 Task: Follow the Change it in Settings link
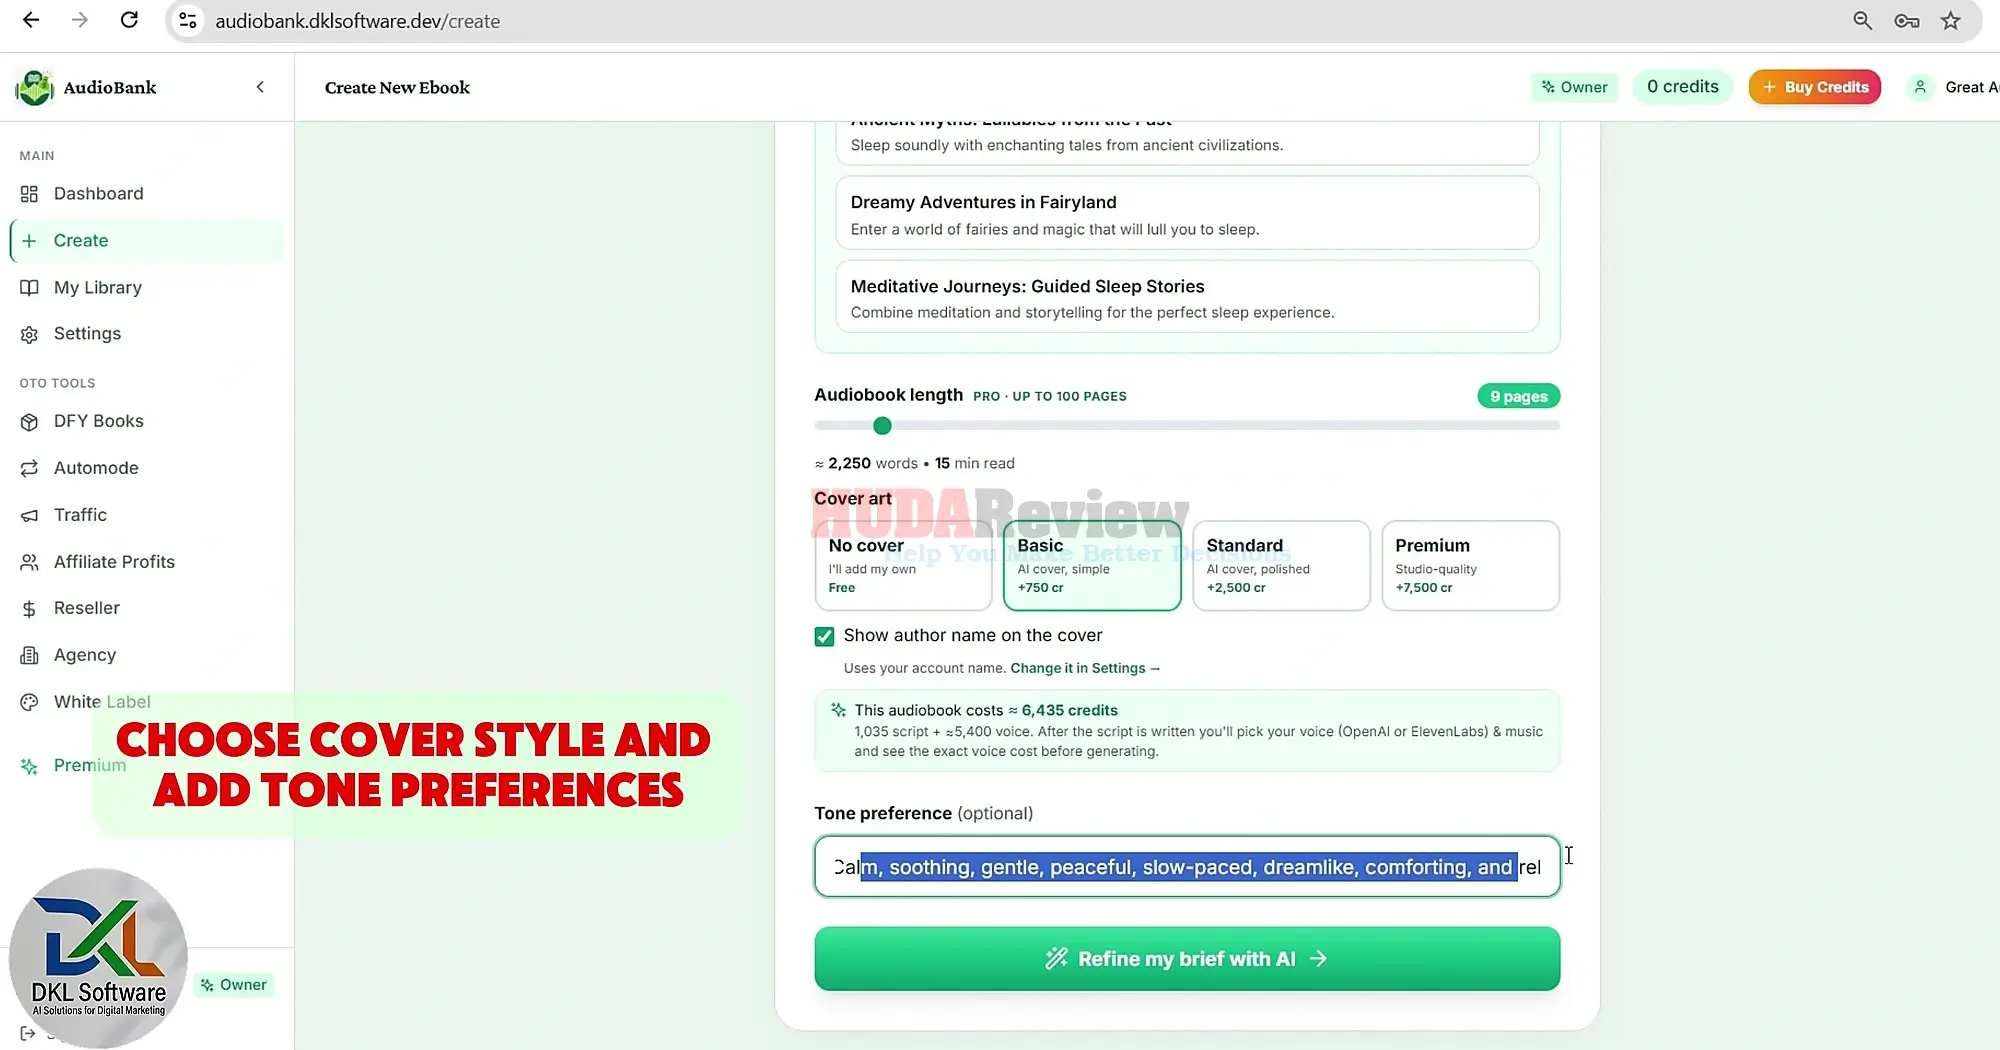click(x=1084, y=668)
